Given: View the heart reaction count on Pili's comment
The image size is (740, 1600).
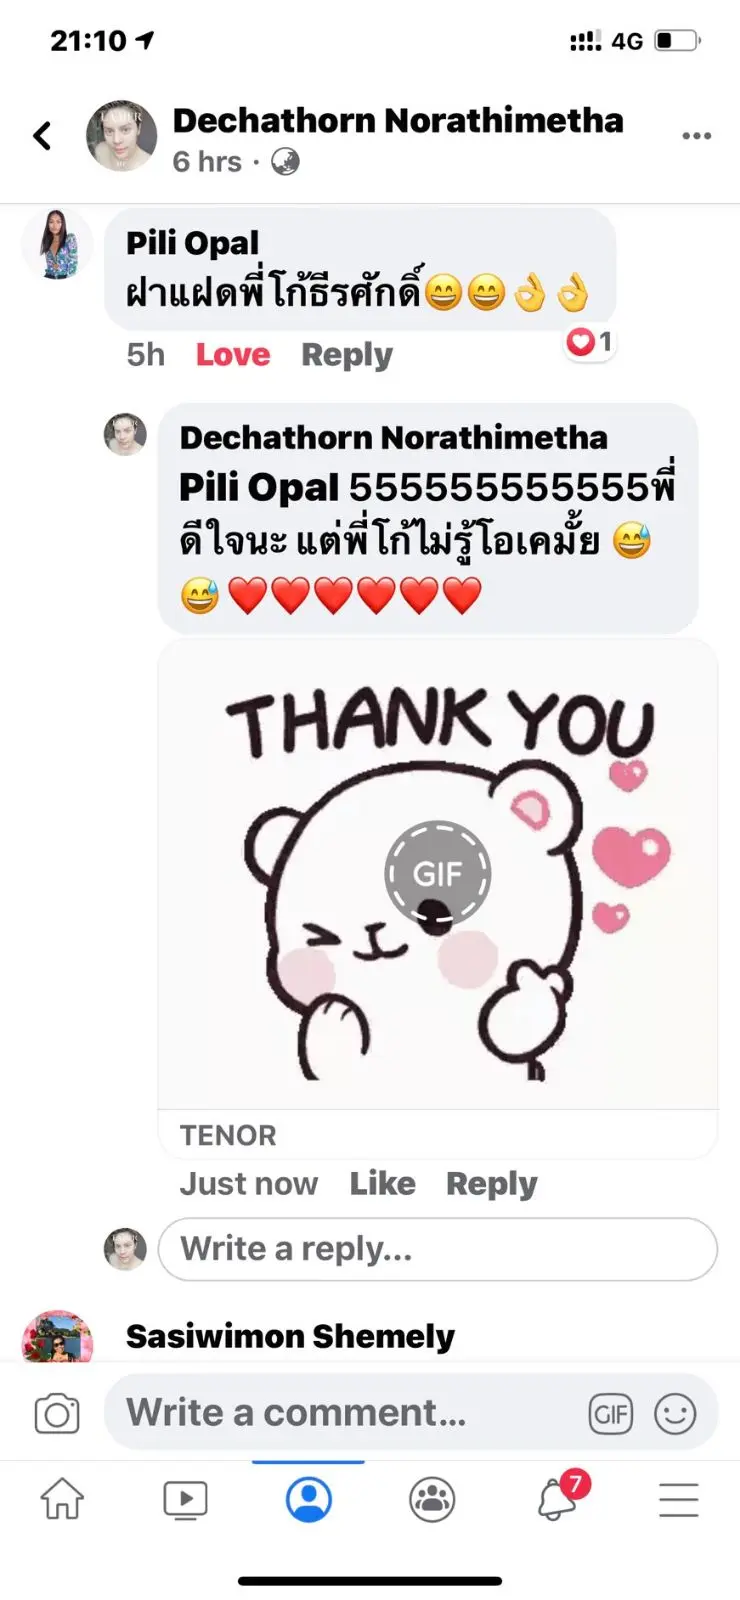Looking at the screenshot, I should click(x=589, y=343).
